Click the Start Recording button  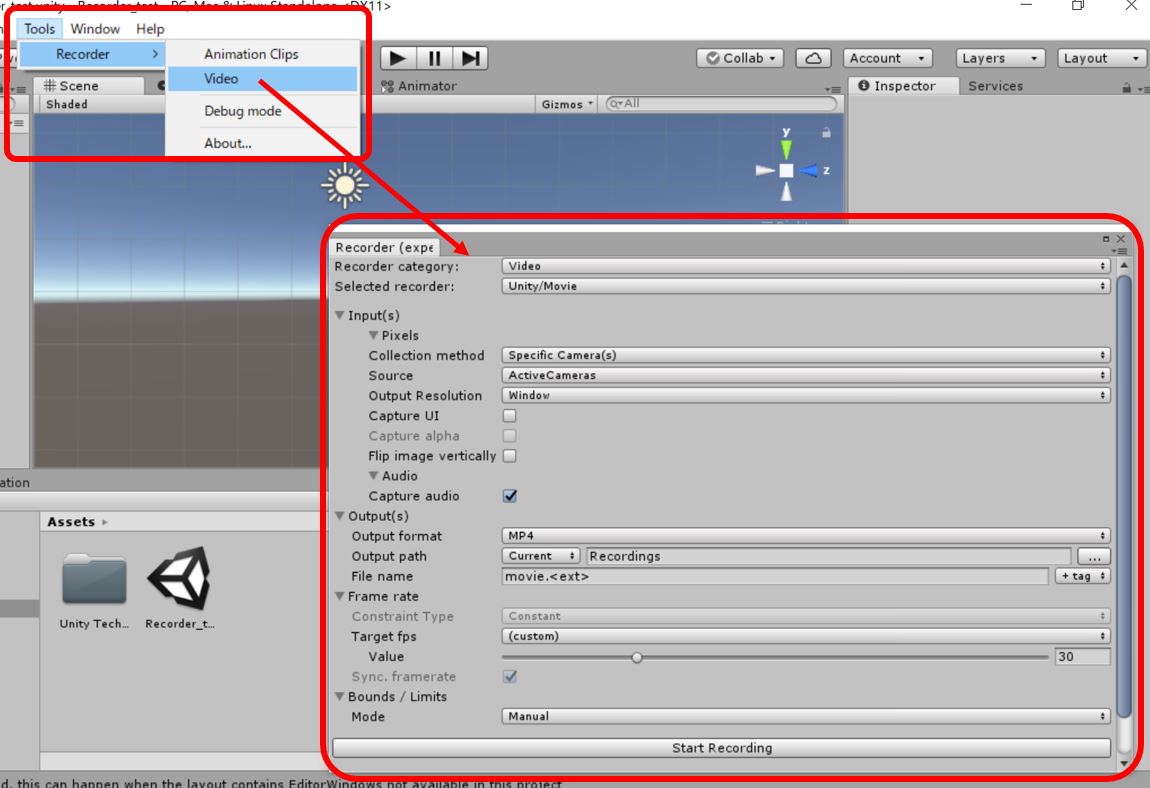coord(721,748)
